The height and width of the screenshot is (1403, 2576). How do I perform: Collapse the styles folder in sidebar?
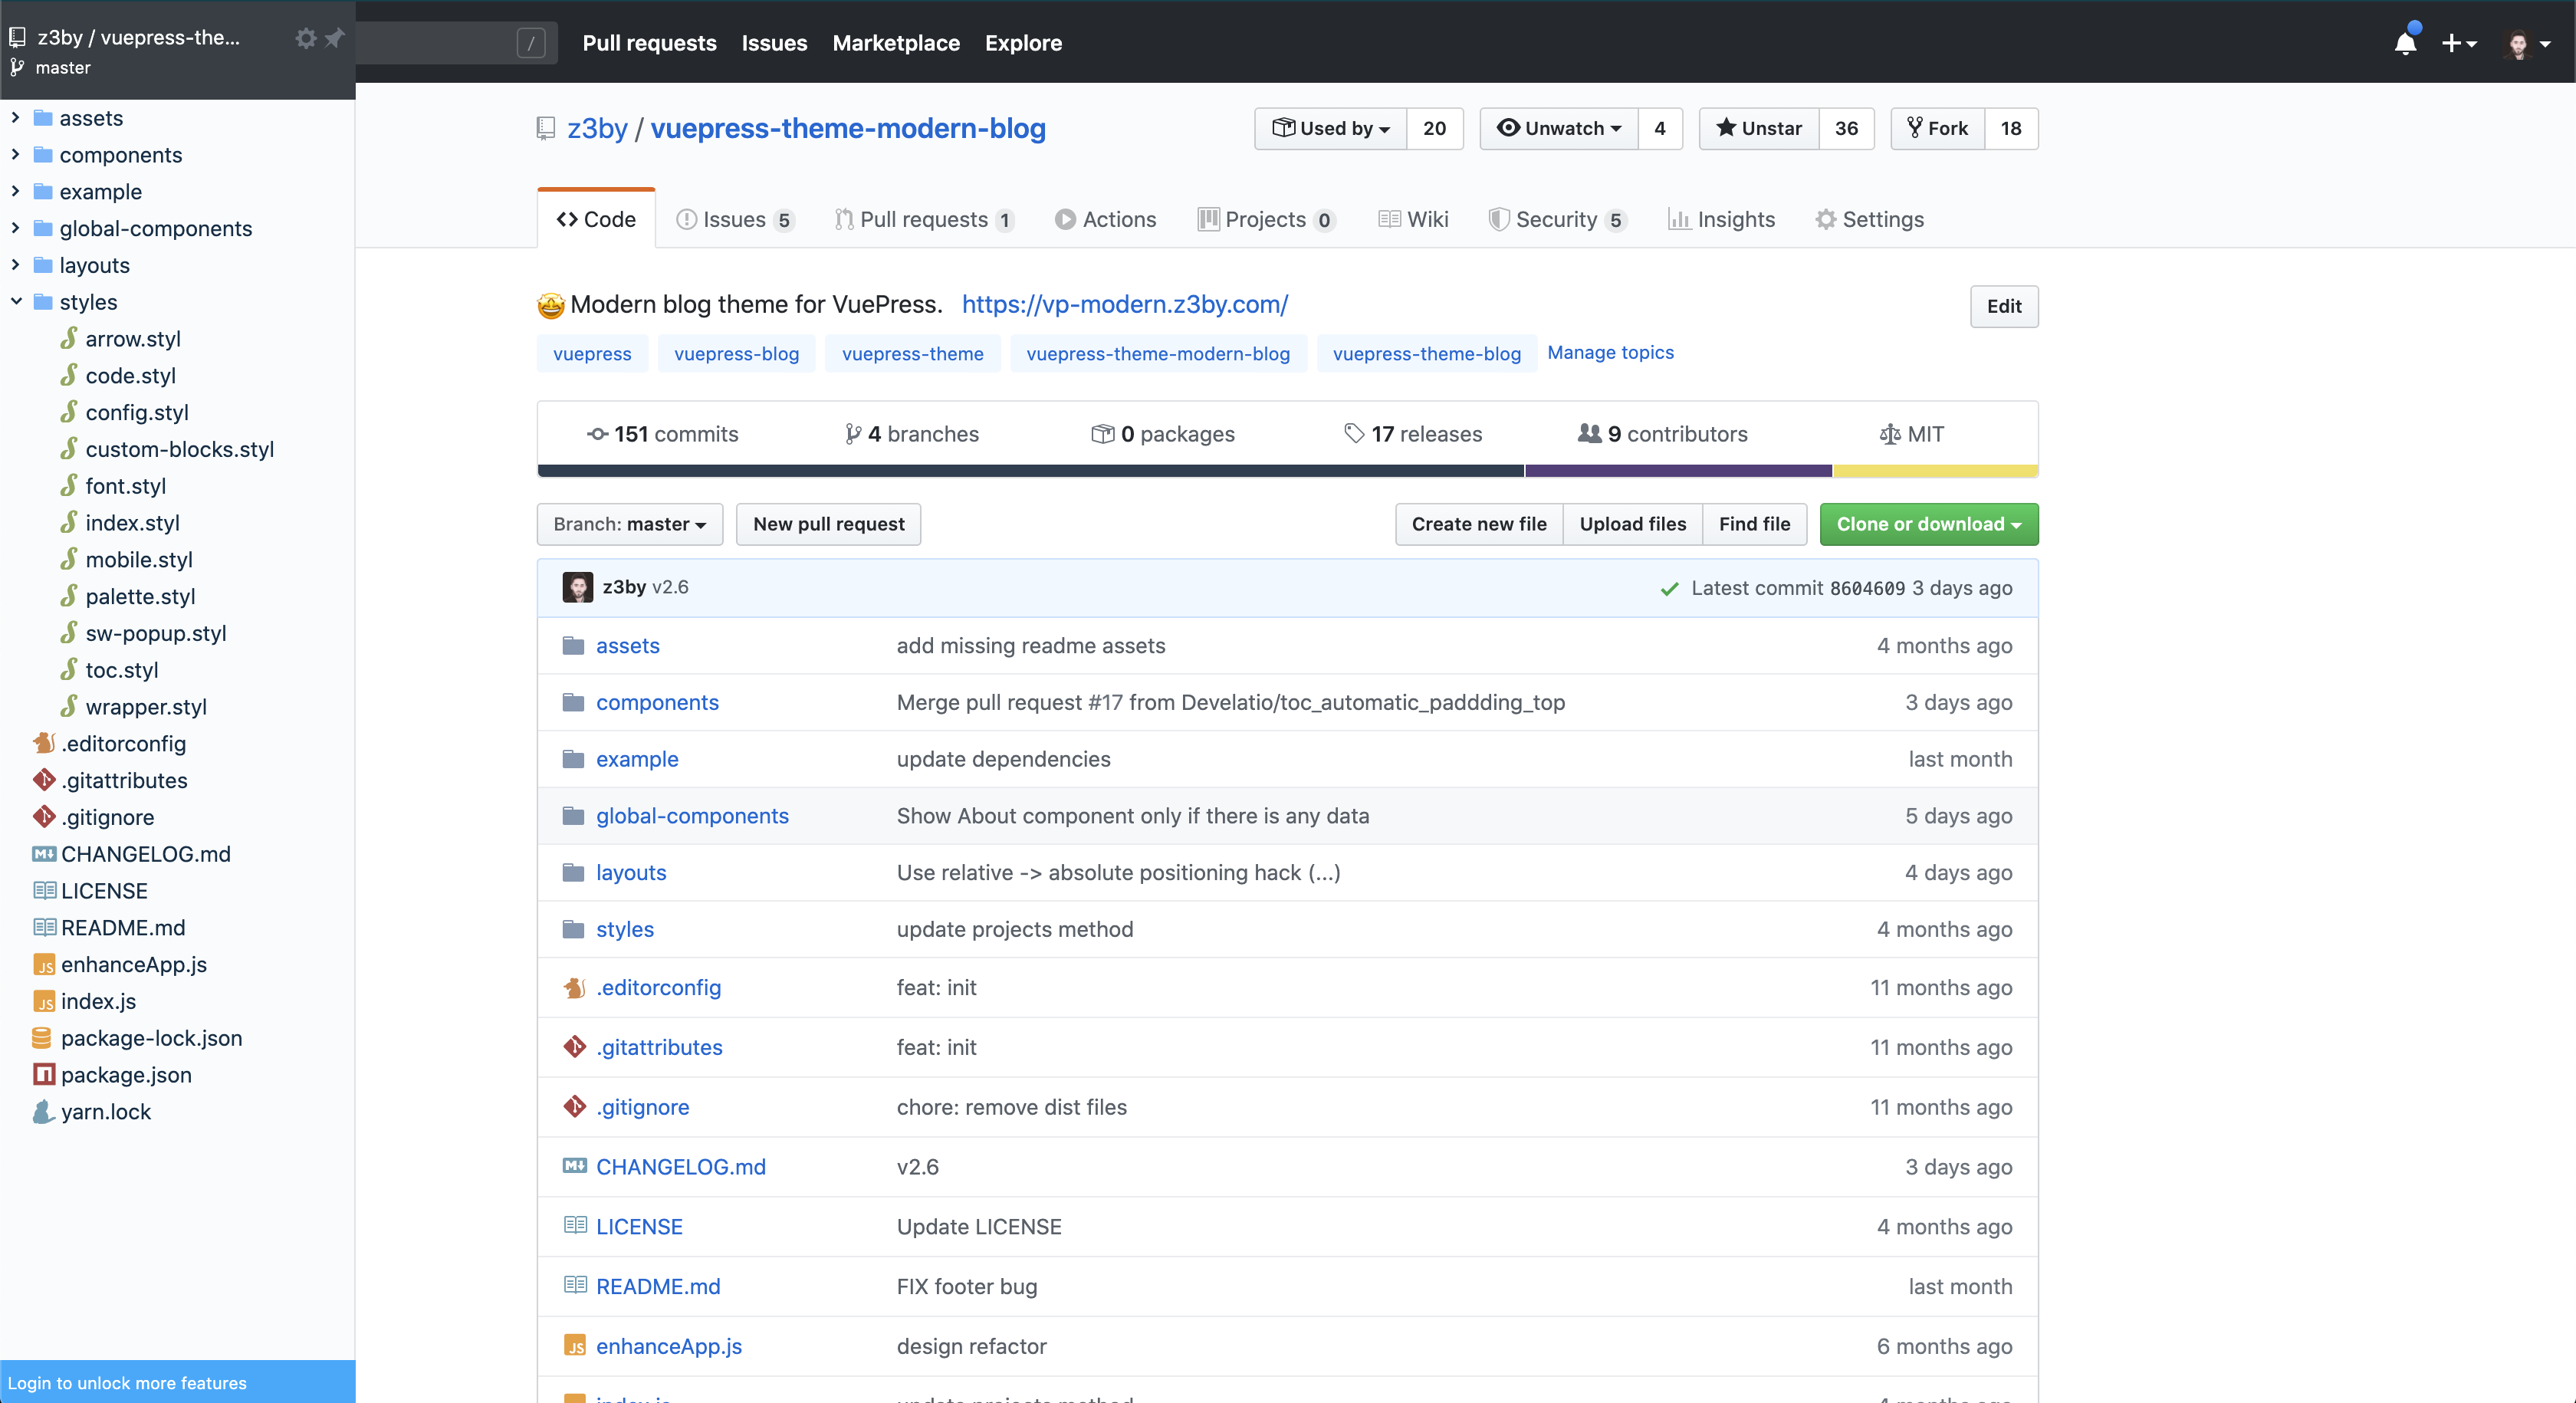[x=16, y=302]
